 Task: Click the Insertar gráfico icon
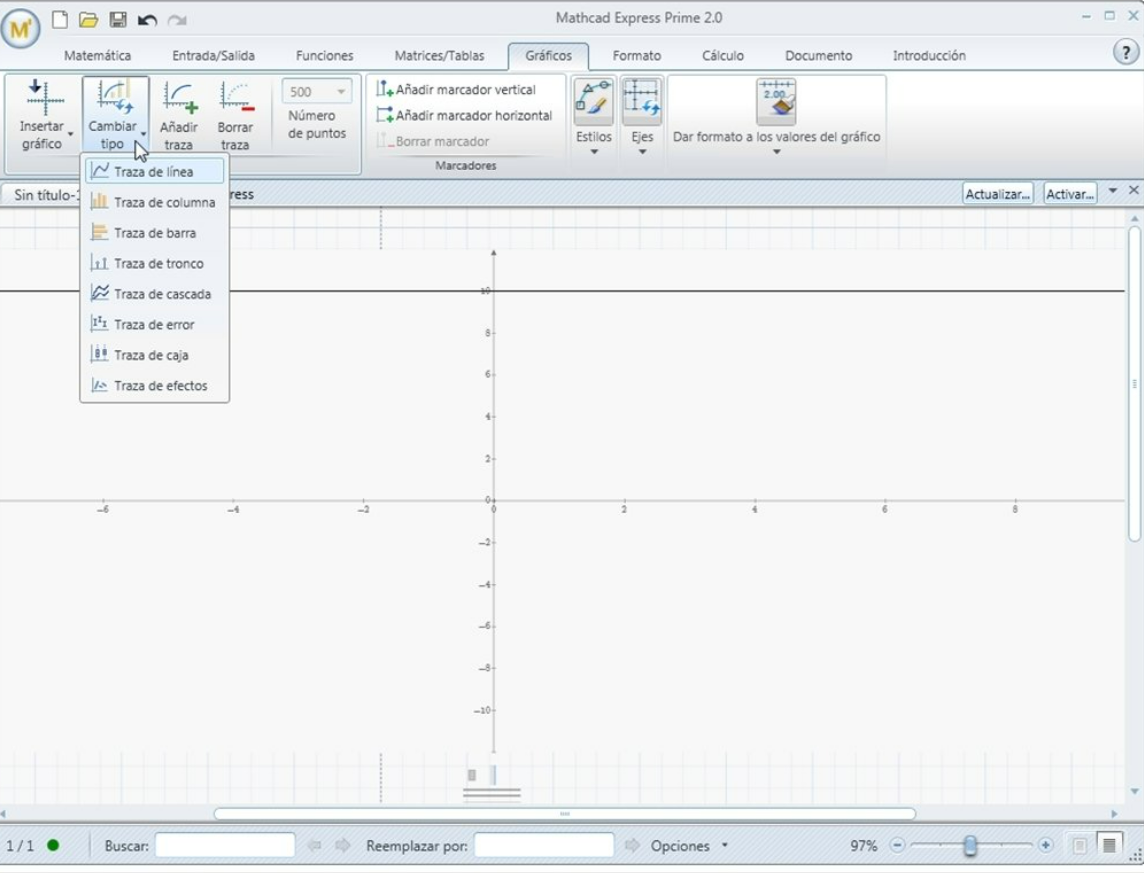(x=44, y=98)
